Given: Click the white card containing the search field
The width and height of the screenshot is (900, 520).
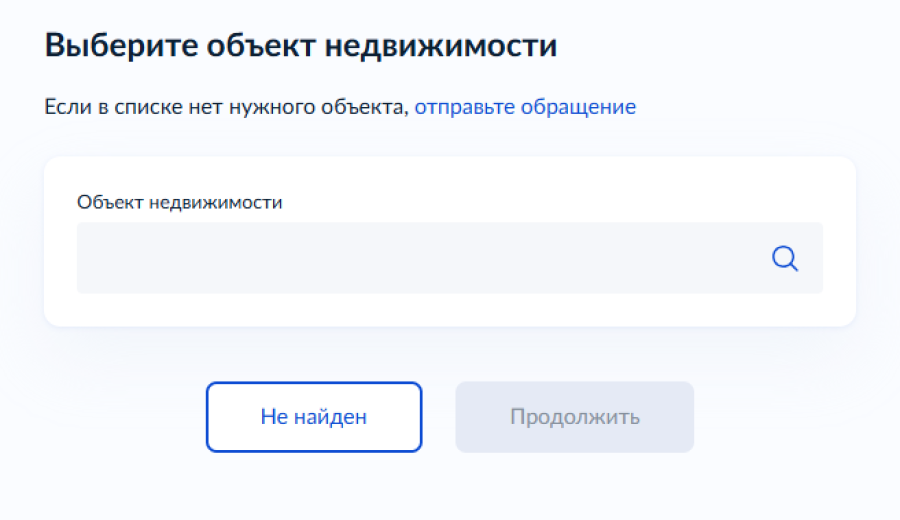Looking at the screenshot, I should (450, 242).
